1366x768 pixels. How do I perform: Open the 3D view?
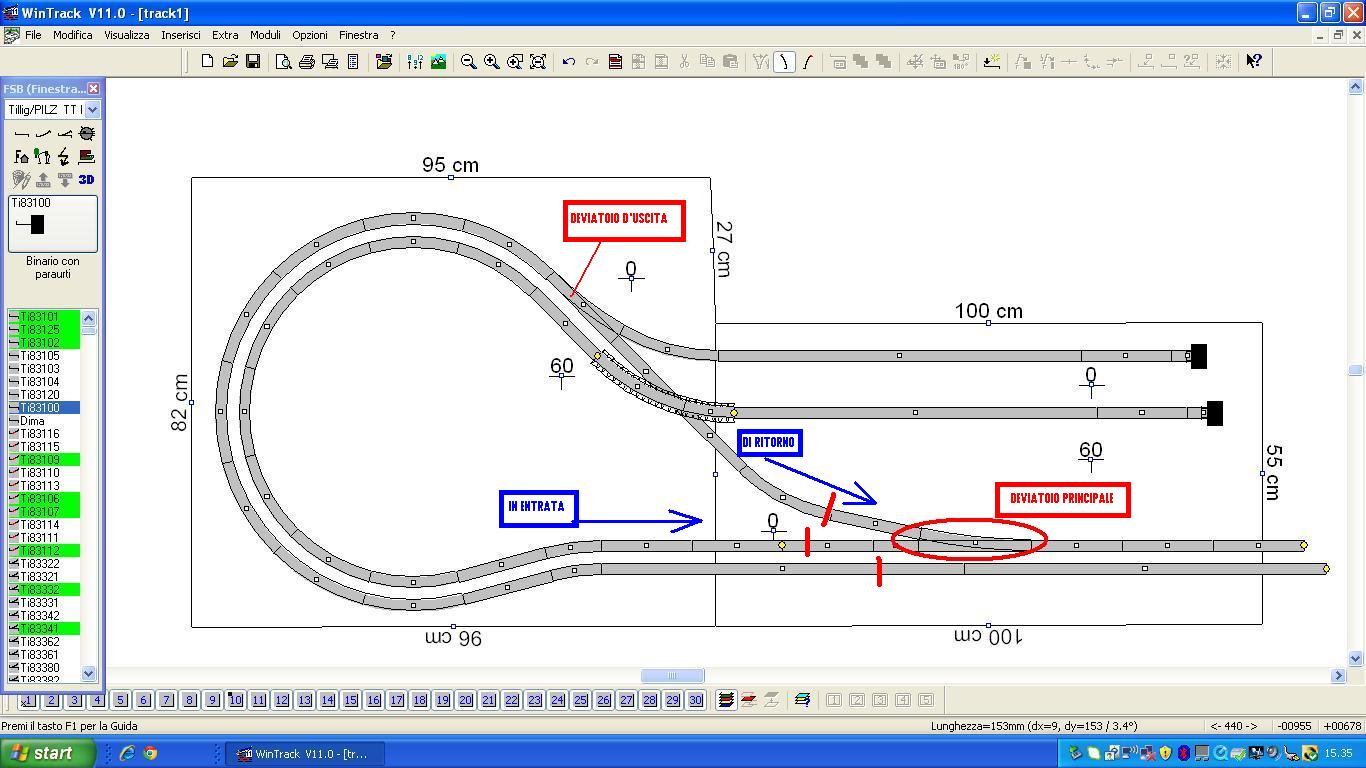tap(87, 179)
